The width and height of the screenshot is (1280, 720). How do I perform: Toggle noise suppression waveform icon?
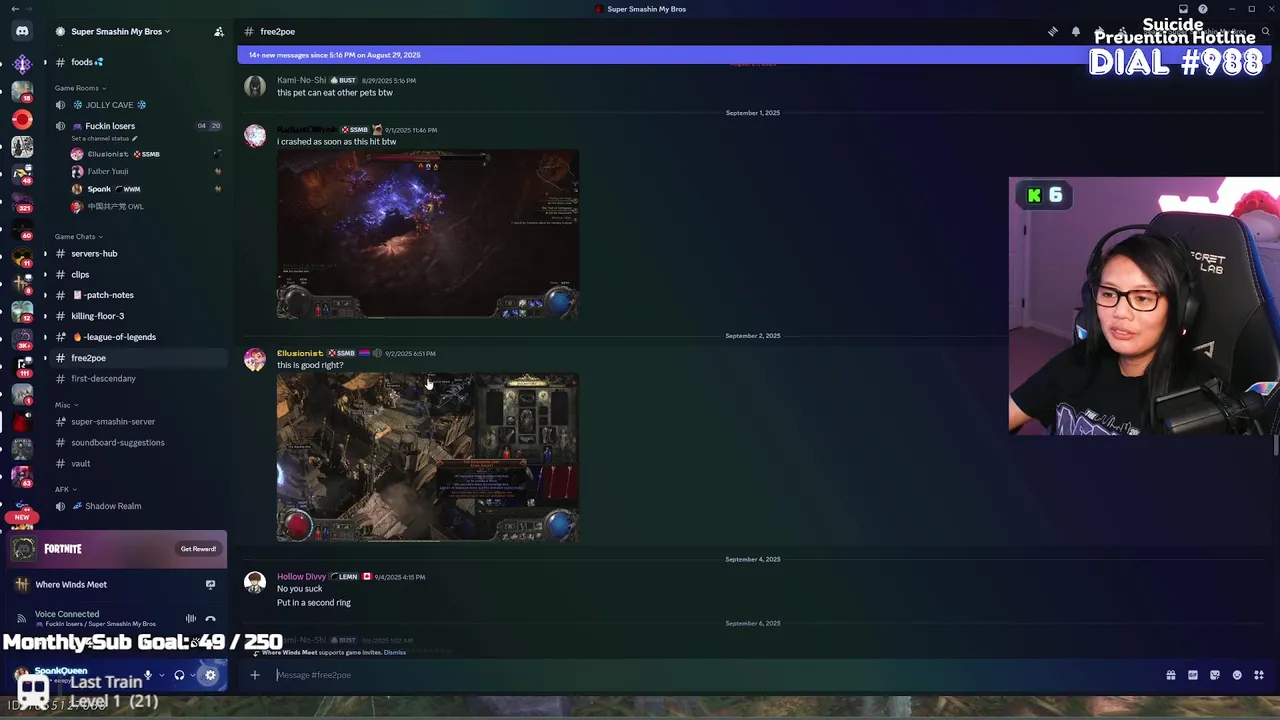[x=191, y=619]
